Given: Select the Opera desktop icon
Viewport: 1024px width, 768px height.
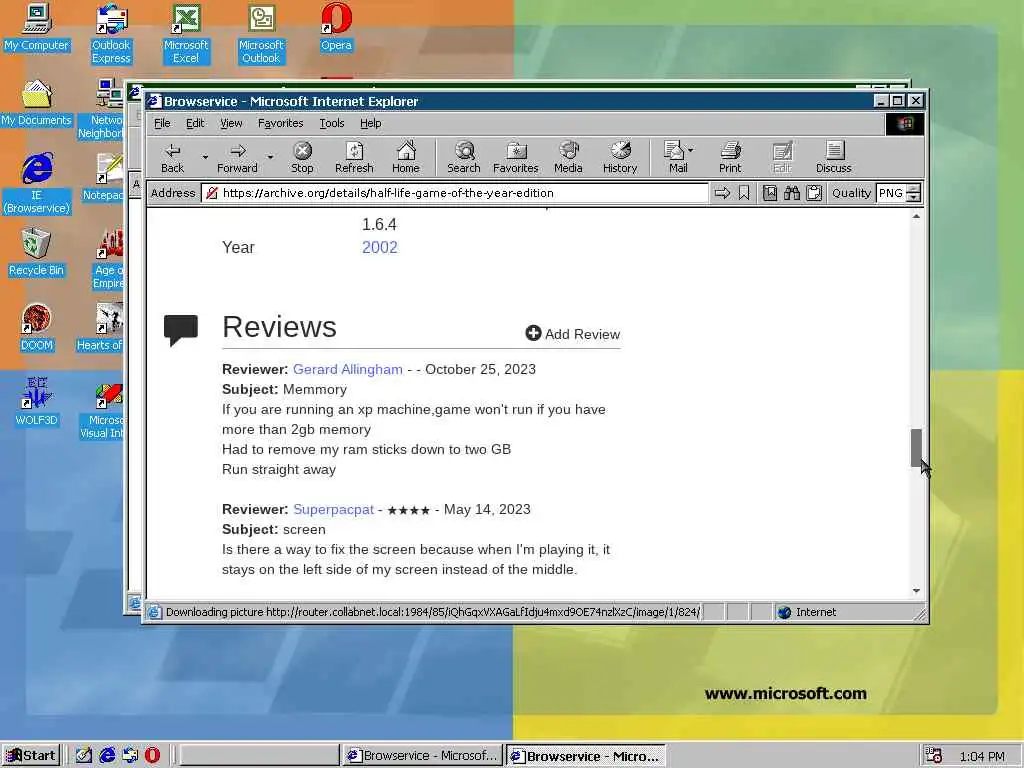Looking at the screenshot, I should (x=336, y=28).
